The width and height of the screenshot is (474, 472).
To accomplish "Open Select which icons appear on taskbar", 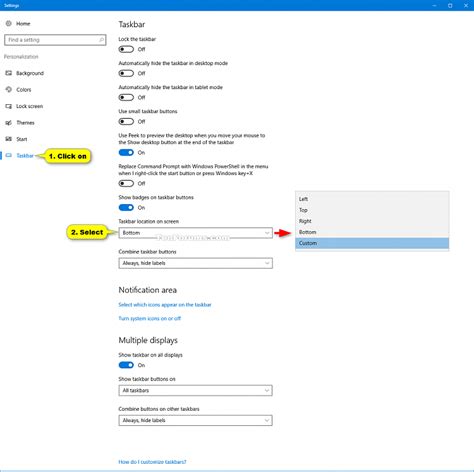I will (165, 305).
